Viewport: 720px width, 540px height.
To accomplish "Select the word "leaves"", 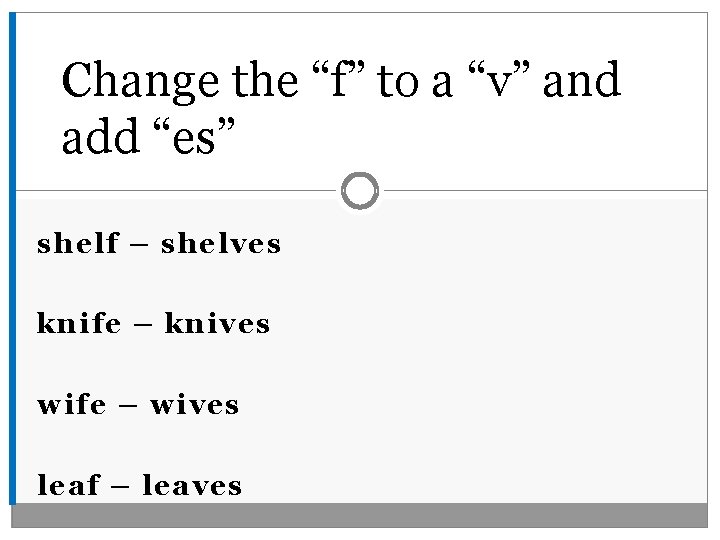I will coord(192,485).
